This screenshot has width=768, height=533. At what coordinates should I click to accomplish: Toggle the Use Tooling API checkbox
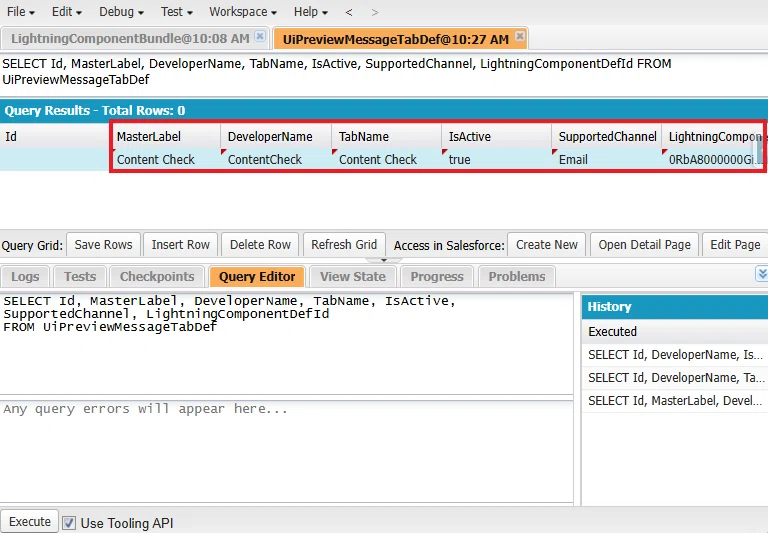click(69, 523)
